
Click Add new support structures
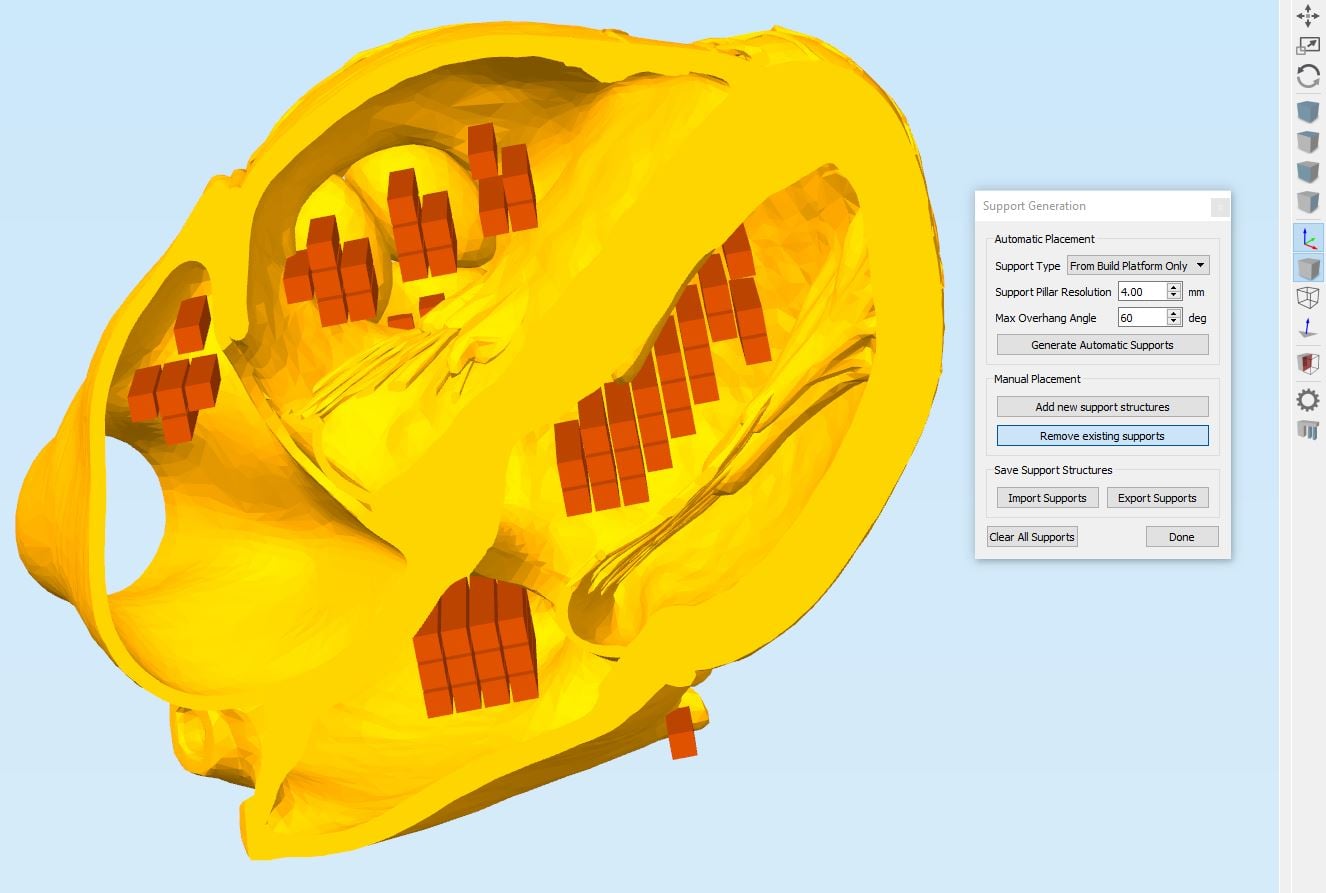[1102, 407]
